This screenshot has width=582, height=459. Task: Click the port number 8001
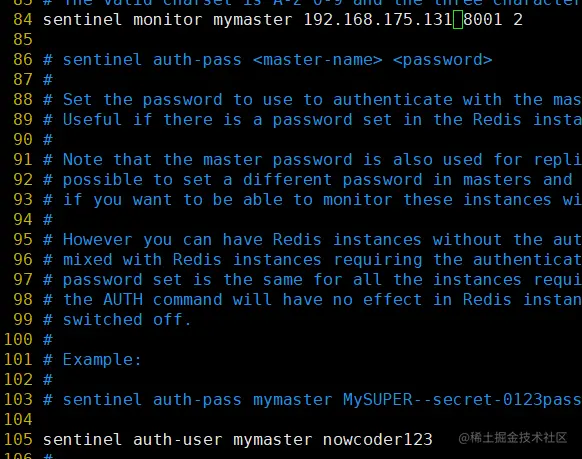click(x=483, y=20)
